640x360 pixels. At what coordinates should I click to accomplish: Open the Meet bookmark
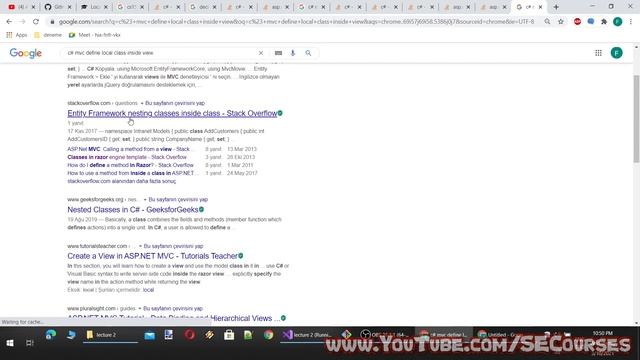(x=95, y=35)
